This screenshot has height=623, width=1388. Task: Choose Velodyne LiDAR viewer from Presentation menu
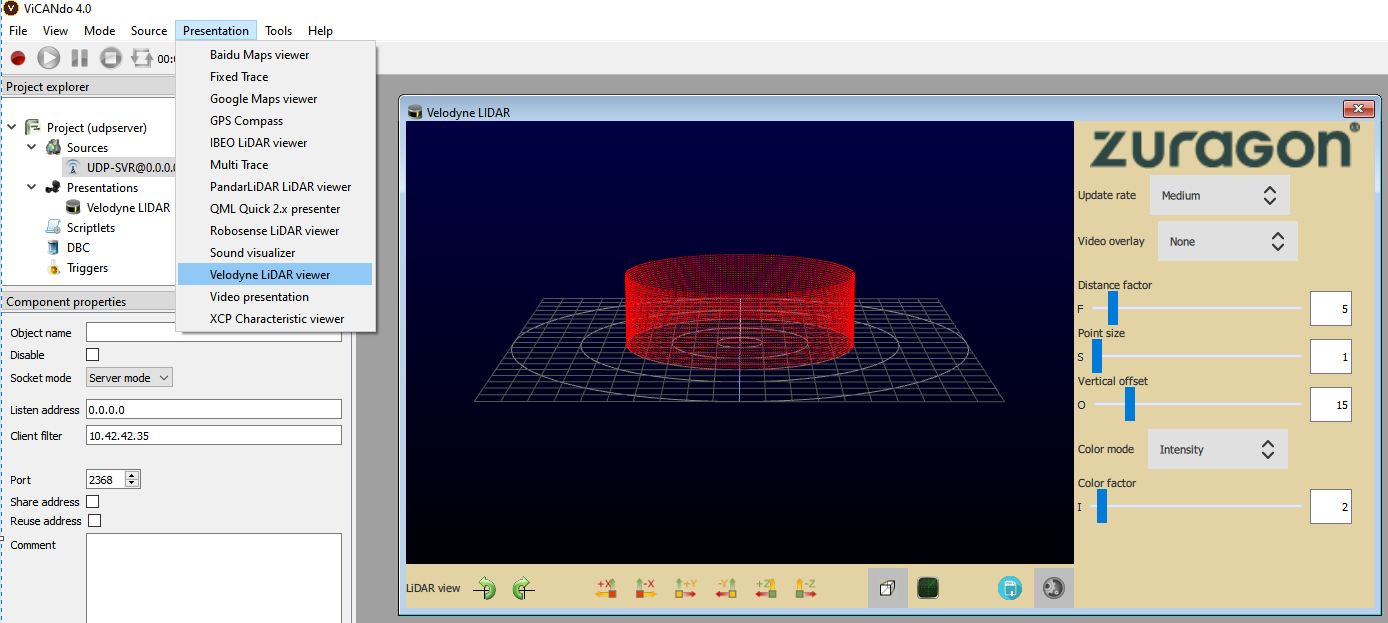click(x=275, y=274)
